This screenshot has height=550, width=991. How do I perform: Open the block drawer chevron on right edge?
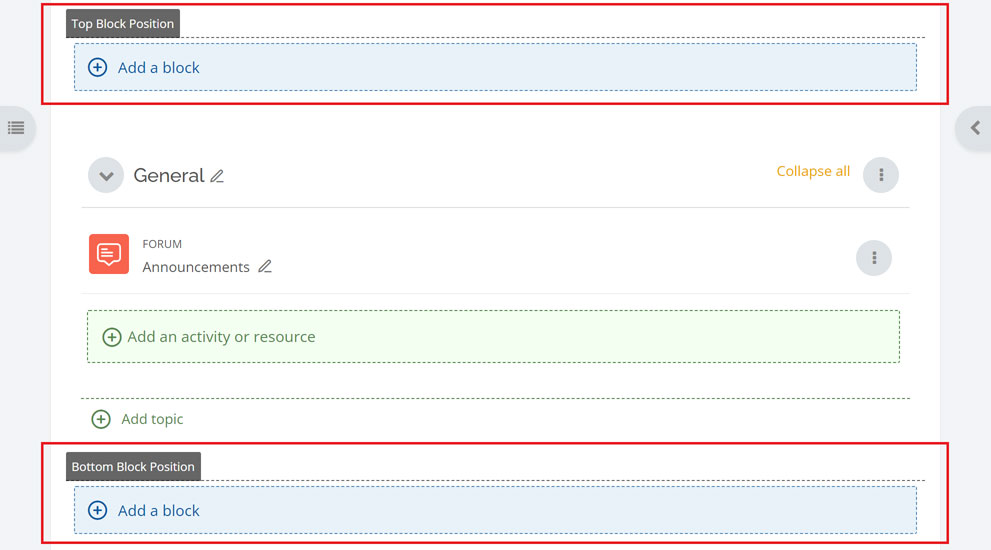tap(975, 128)
